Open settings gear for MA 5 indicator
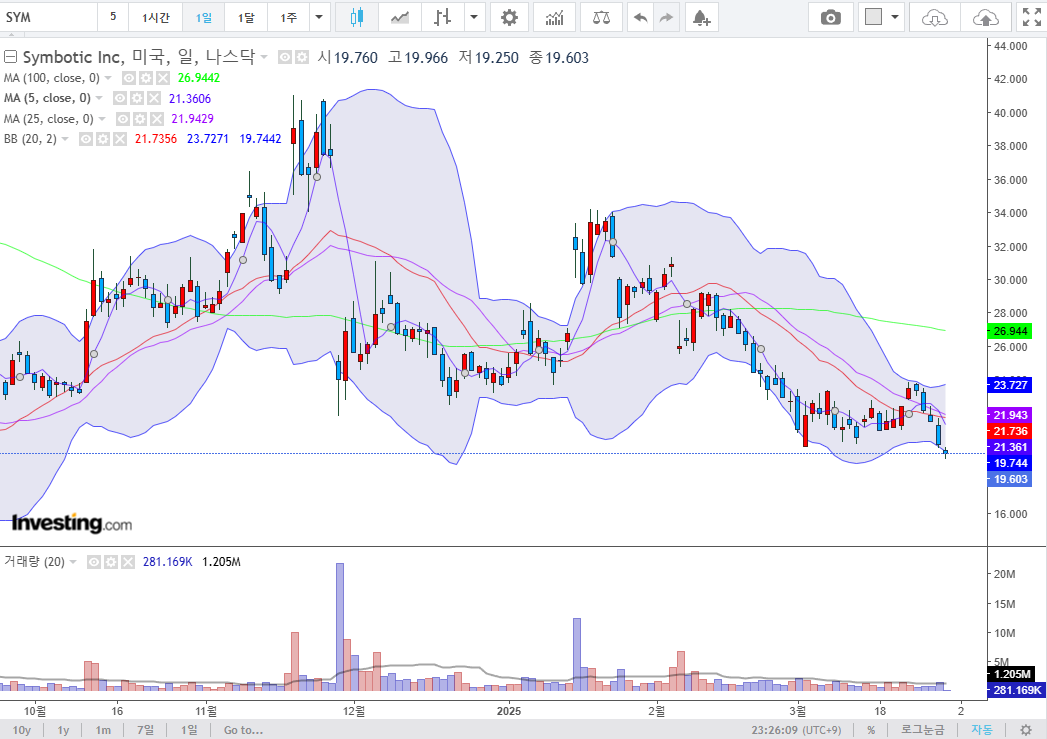1047x739 pixels. (x=137, y=98)
